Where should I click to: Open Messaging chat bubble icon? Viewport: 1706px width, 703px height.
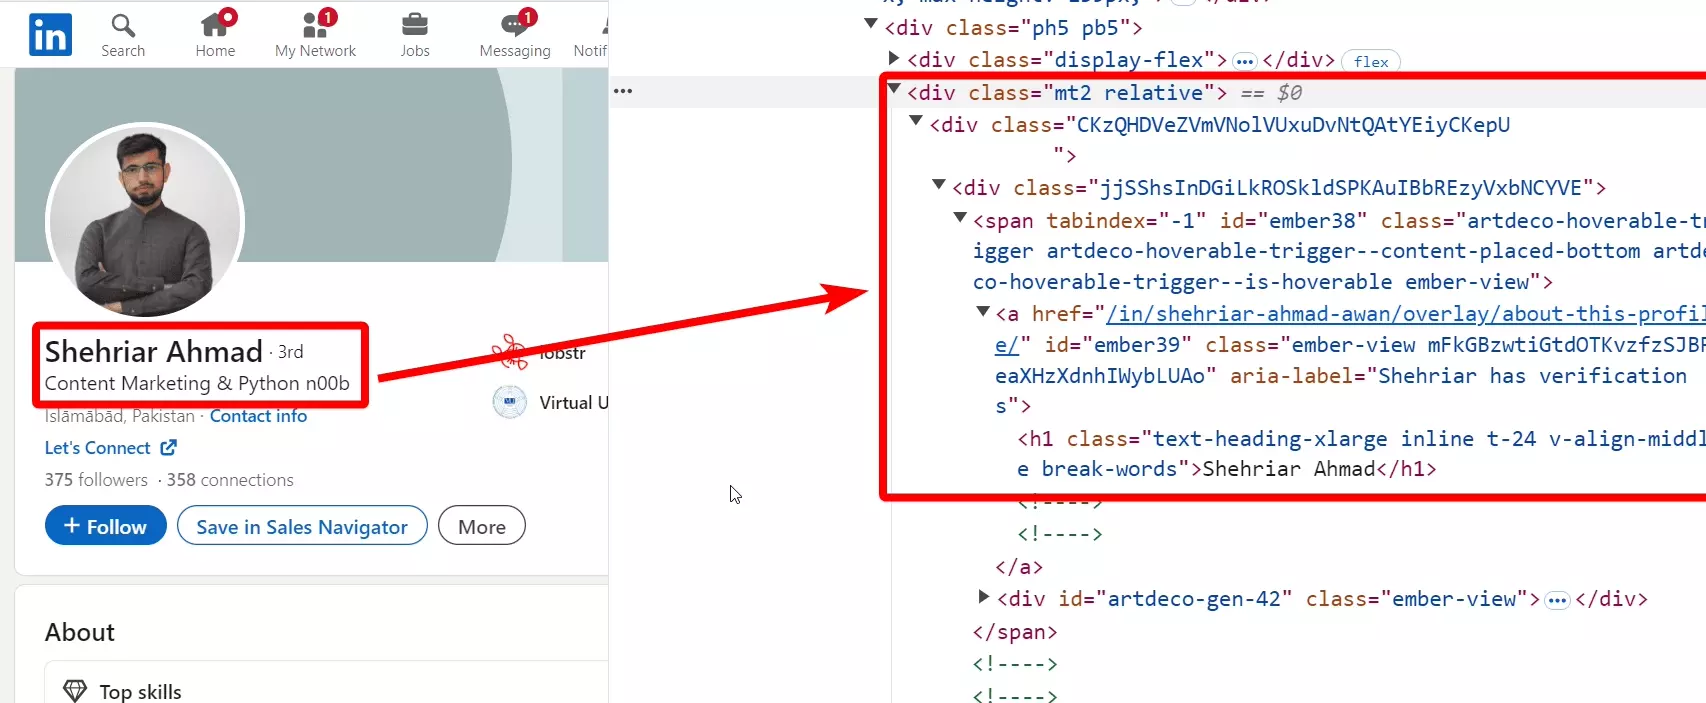click(x=514, y=25)
